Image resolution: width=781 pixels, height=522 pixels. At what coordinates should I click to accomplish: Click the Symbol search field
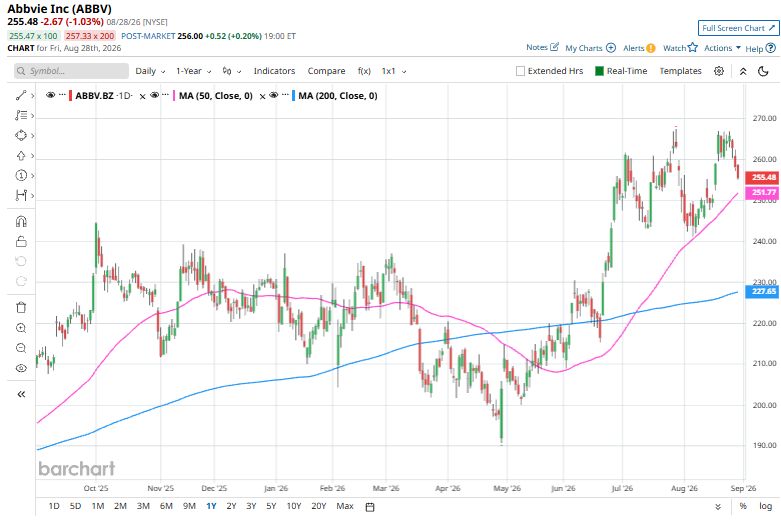71,71
